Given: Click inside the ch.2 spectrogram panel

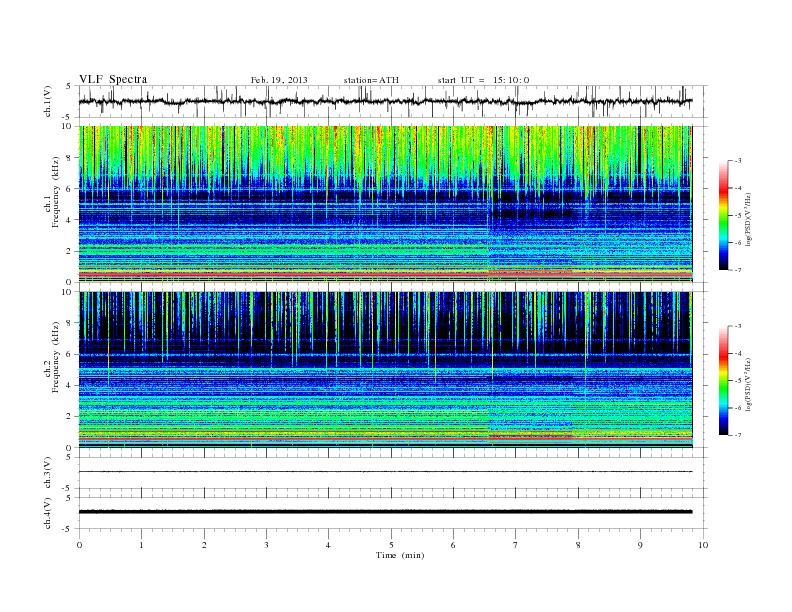Looking at the screenshot, I should tap(385, 370).
